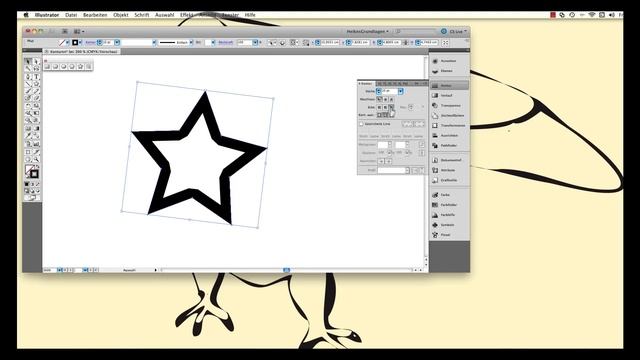Select the Direct Selection tool
This screenshot has height=360, width=640.
coord(36,61)
